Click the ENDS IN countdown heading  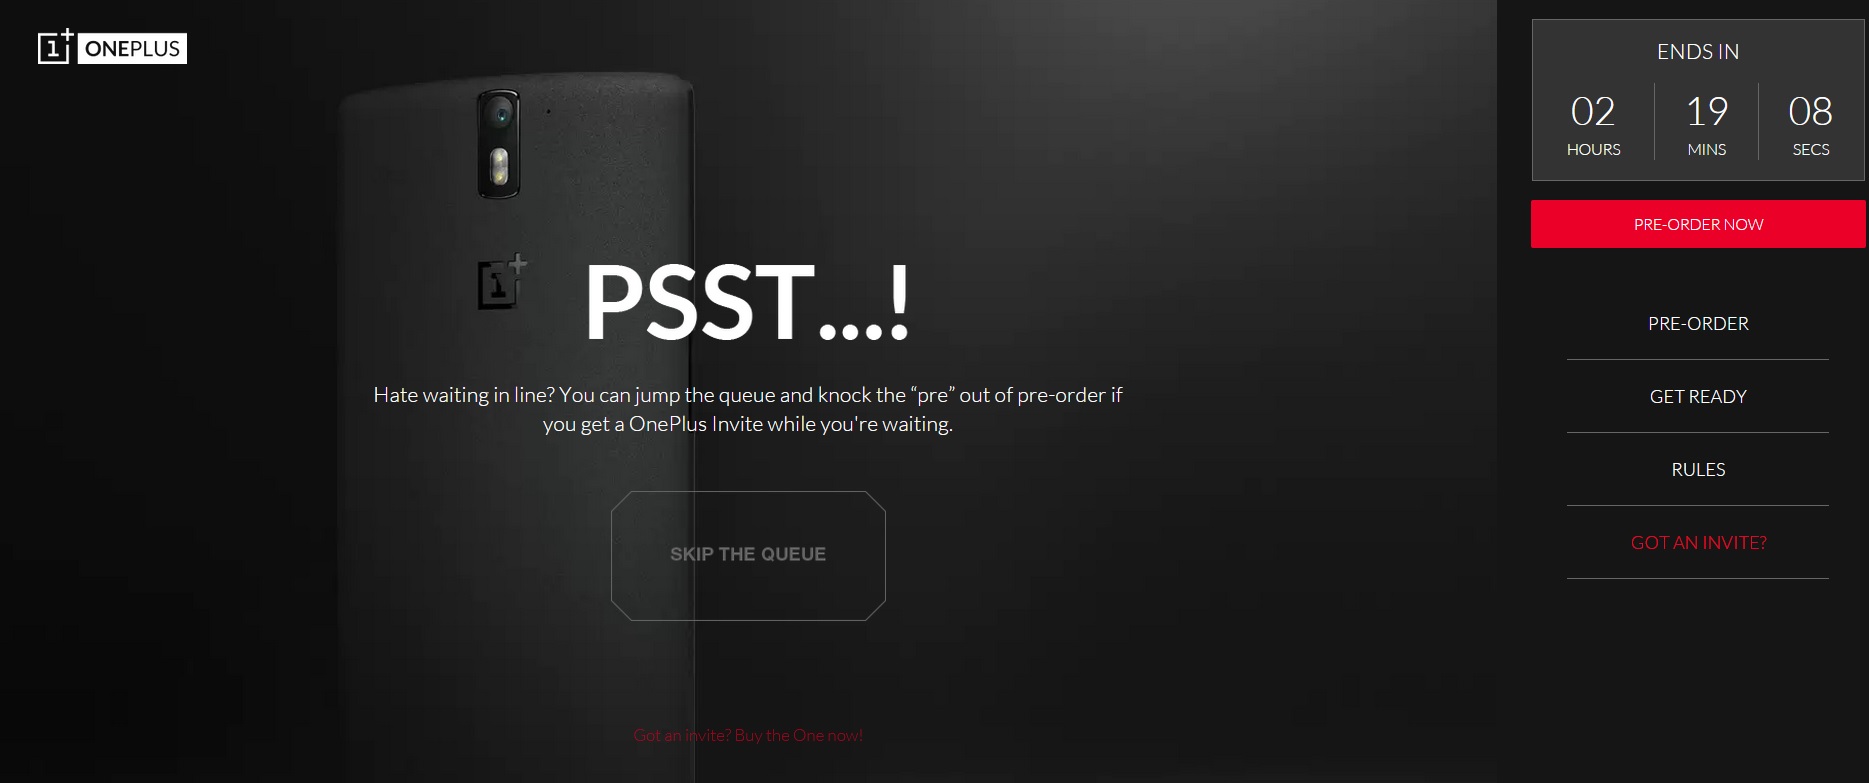[x=1698, y=52]
